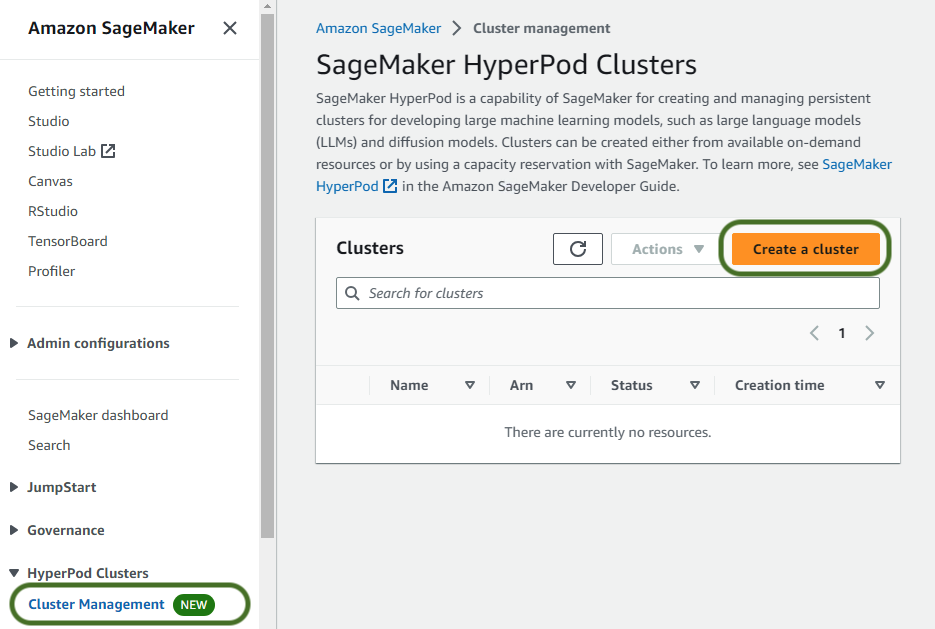Open SageMaker dashboard
The width and height of the screenshot is (935, 629).
tap(98, 415)
